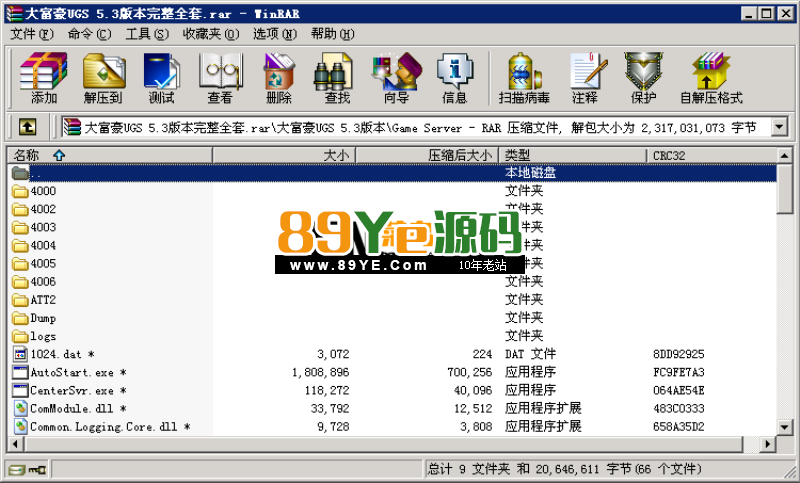Launch the 向导 (Wizard) tool
Viewport: 800px width, 483px height.
click(396, 78)
